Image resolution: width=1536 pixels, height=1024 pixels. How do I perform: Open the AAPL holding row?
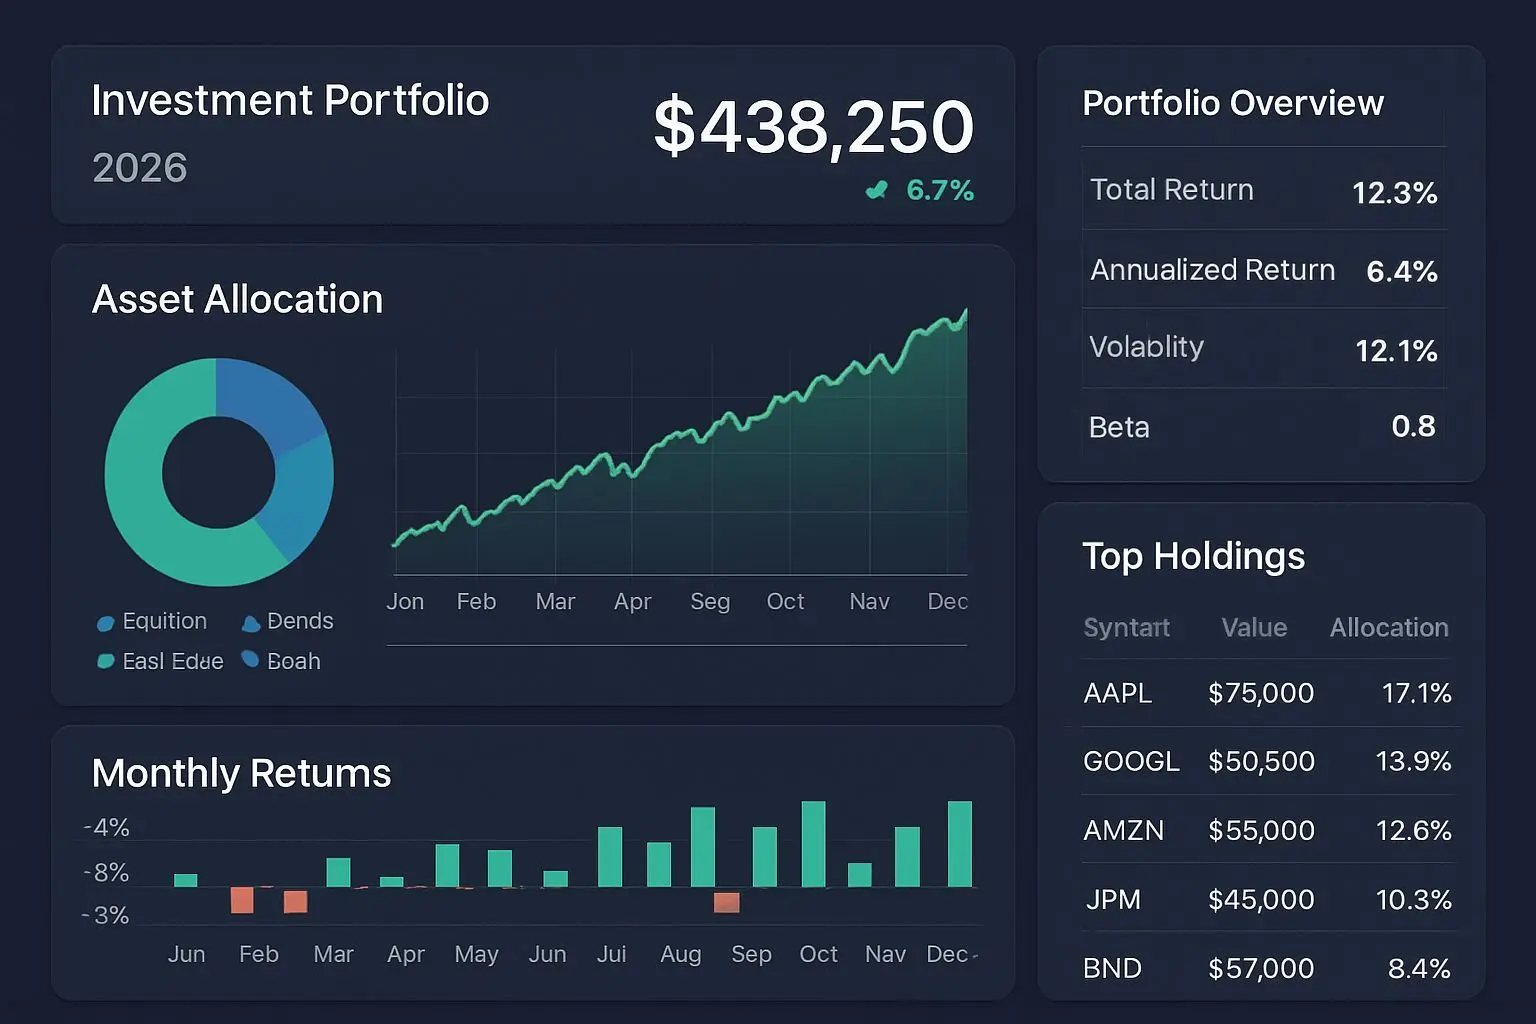(x=1266, y=693)
